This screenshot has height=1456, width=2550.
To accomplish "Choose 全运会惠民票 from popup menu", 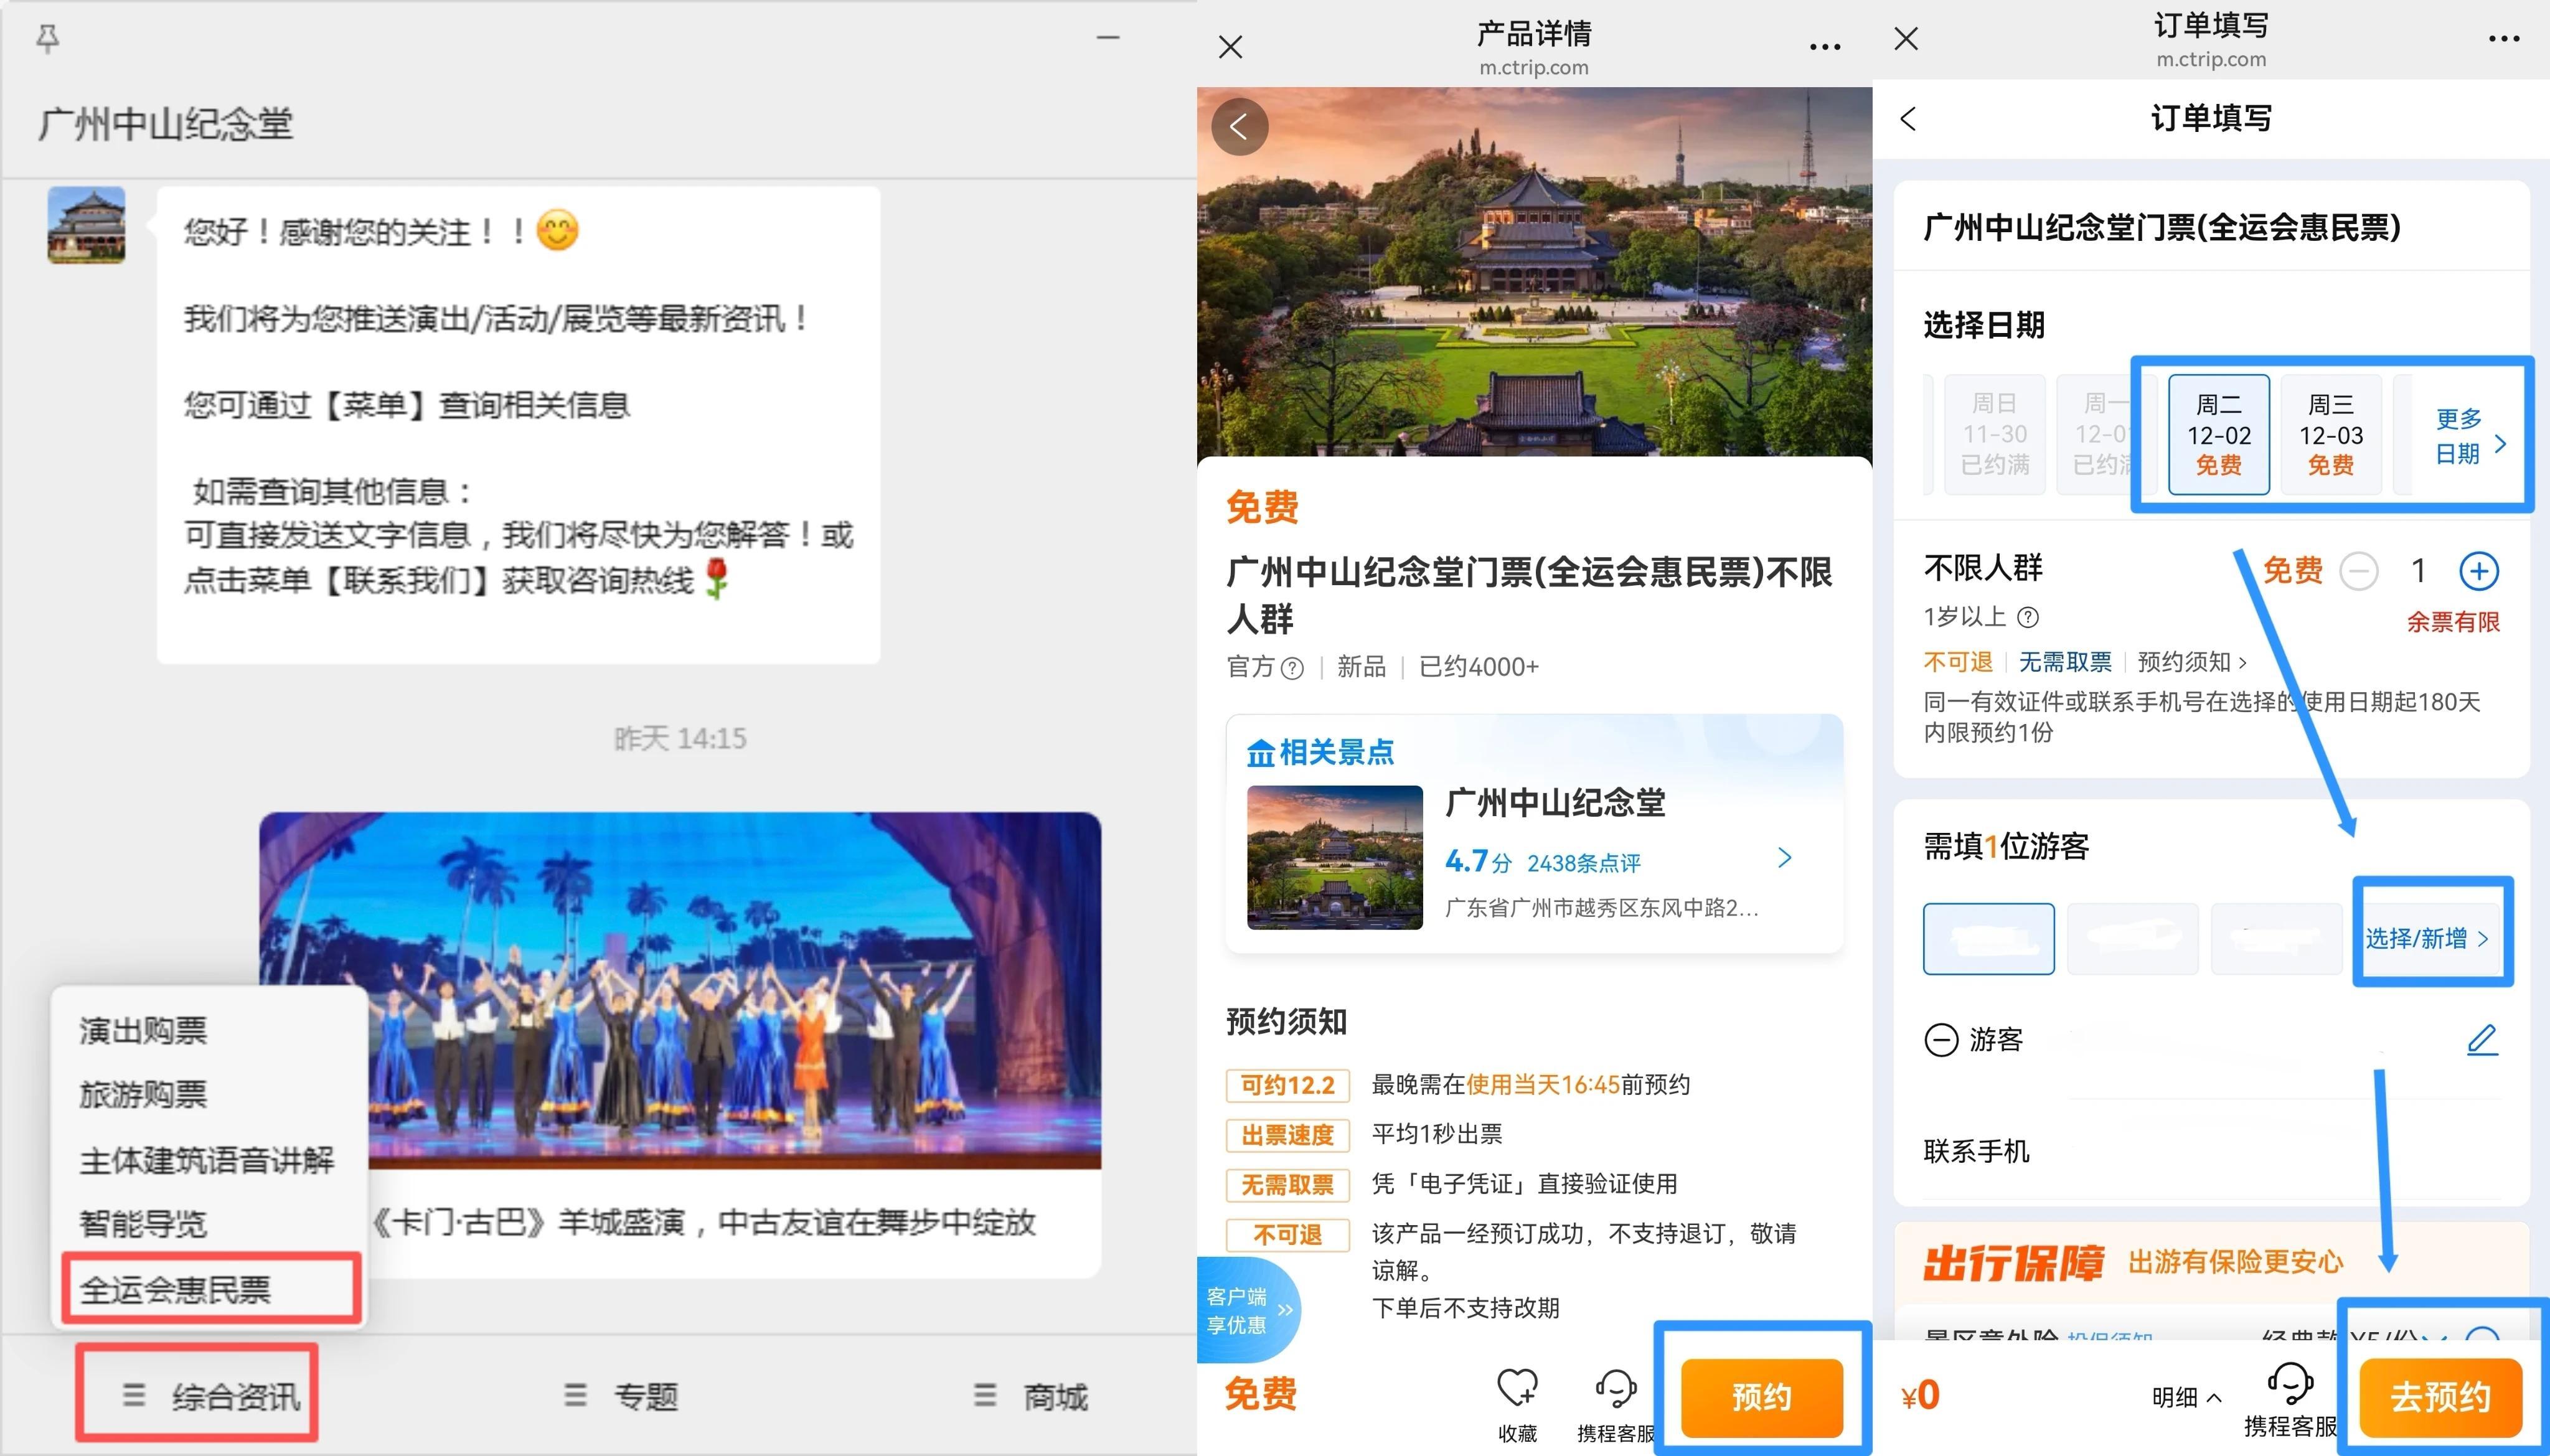I will 176,1289.
